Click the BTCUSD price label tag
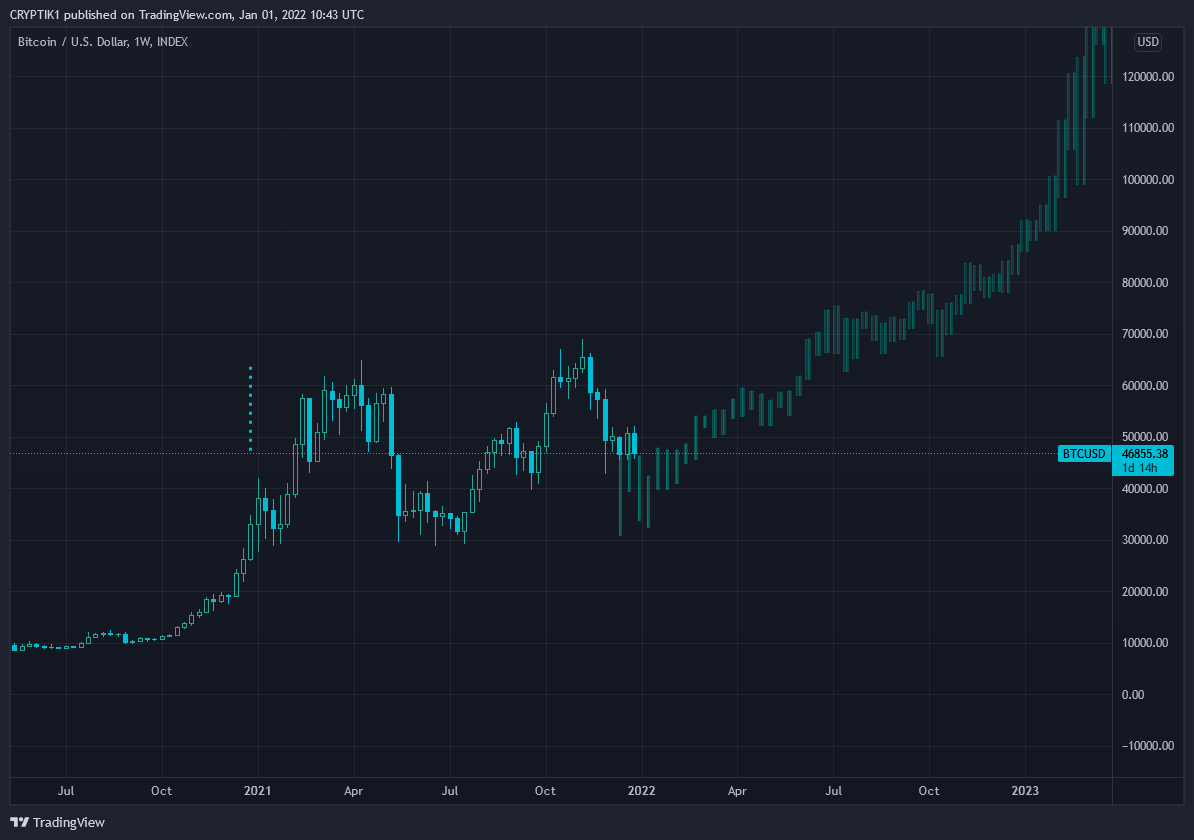The width and height of the screenshot is (1194, 840). [x=1084, y=454]
